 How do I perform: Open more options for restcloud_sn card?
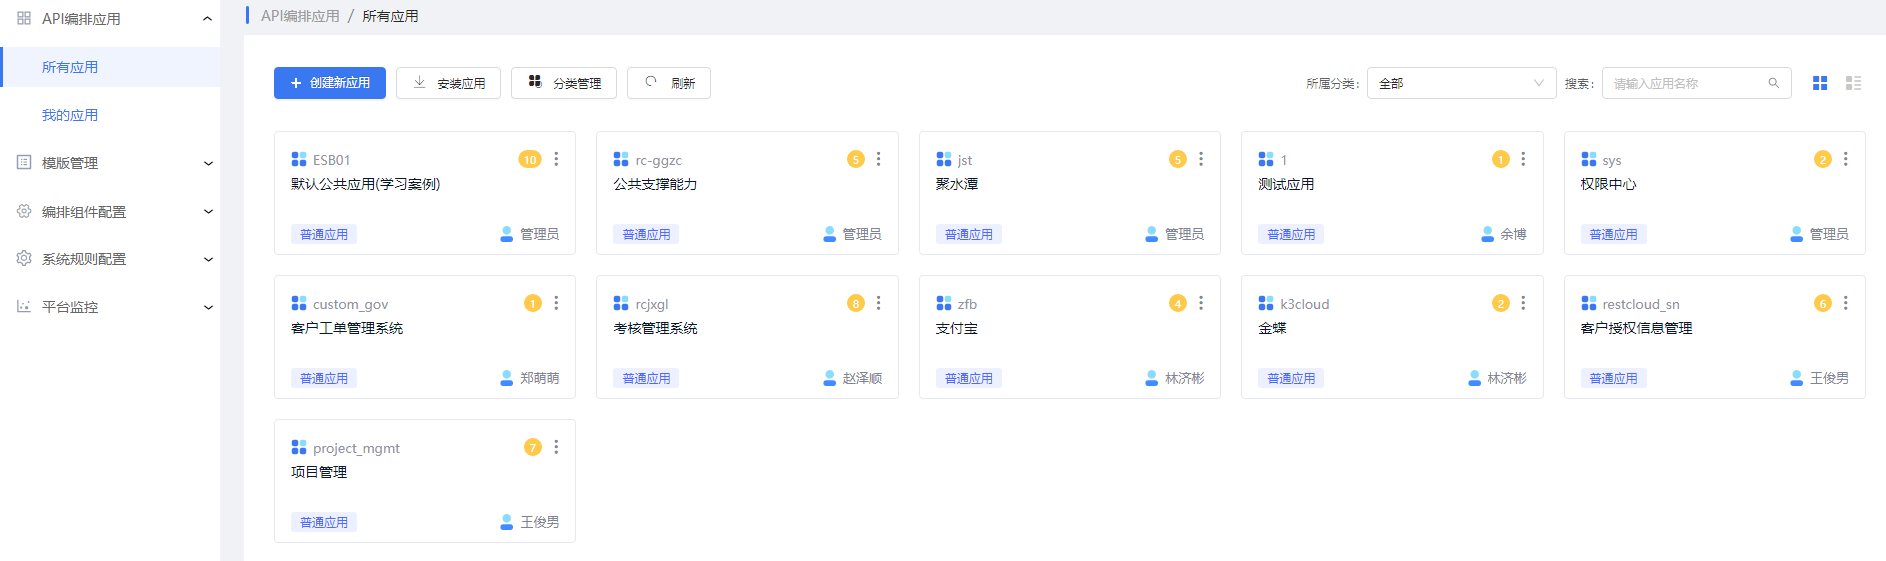click(1846, 303)
